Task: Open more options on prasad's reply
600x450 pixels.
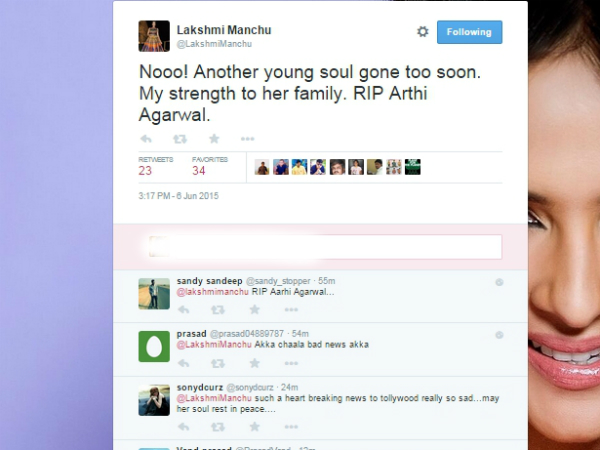Action: pyautogui.click(x=291, y=363)
